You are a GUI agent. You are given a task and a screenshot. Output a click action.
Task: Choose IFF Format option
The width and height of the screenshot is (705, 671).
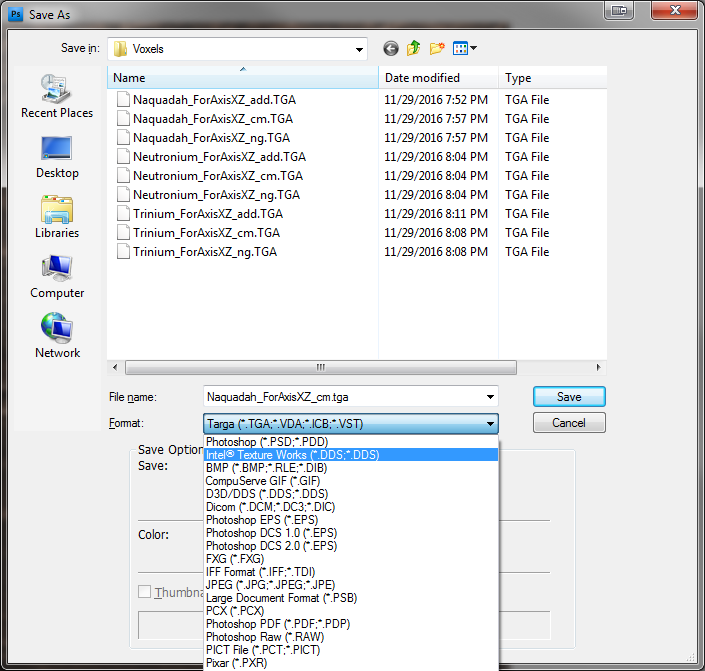[351, 572]
